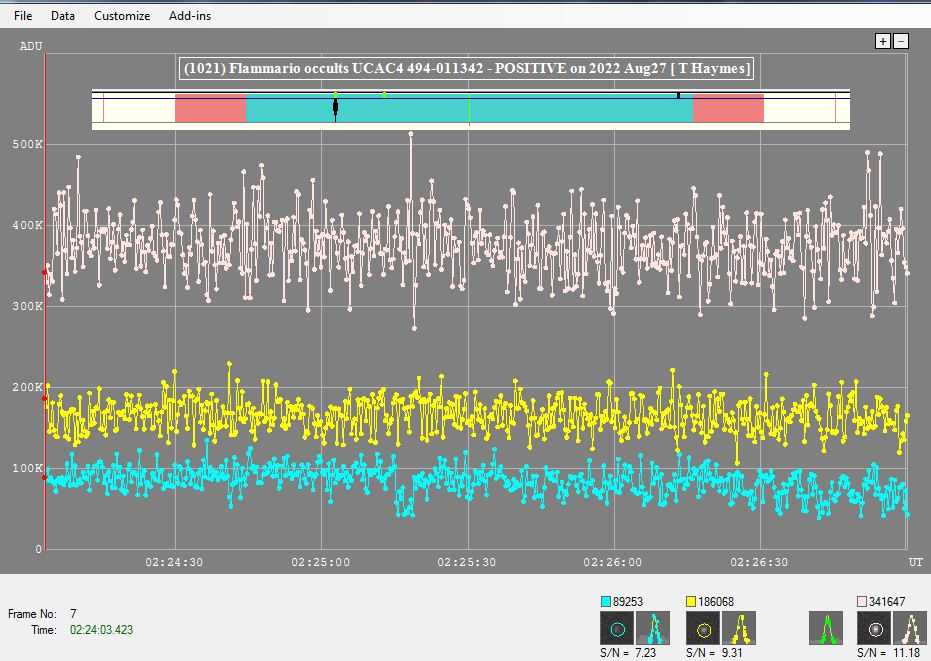Click the plus zoom-in button
Image resolution: width=931 pixels, height=661 pixels.
coord(882,41)
